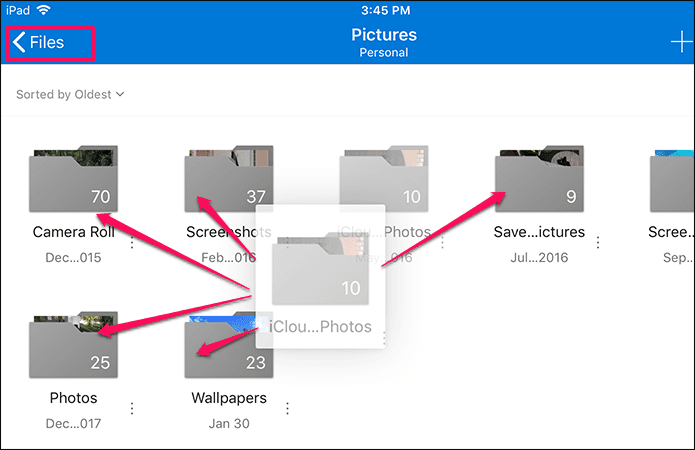Open the Sorted by Oldest dropdown
Screen dimensions: 695x450
pyautogui.click(x=70, y=94)
